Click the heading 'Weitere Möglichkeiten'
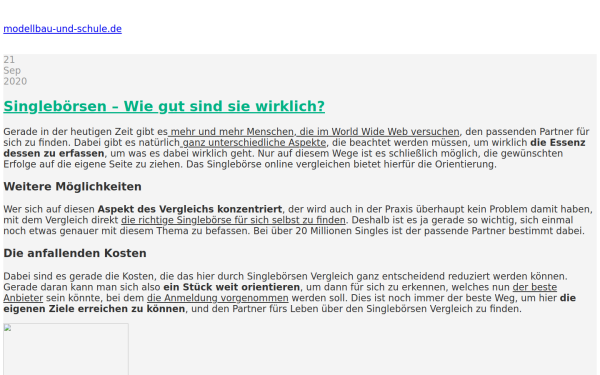600x375 pixels. click(x=72, y=186)
